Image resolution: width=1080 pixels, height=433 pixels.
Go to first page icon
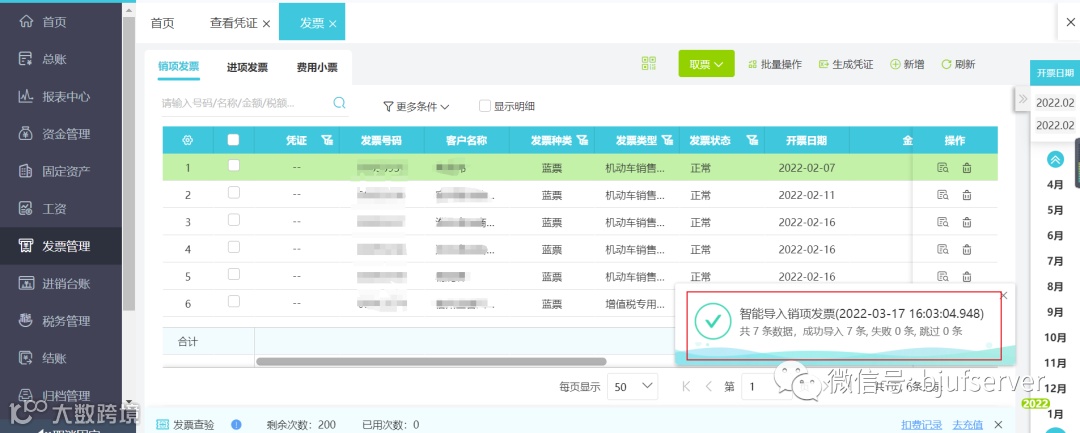tap(686, 387)
